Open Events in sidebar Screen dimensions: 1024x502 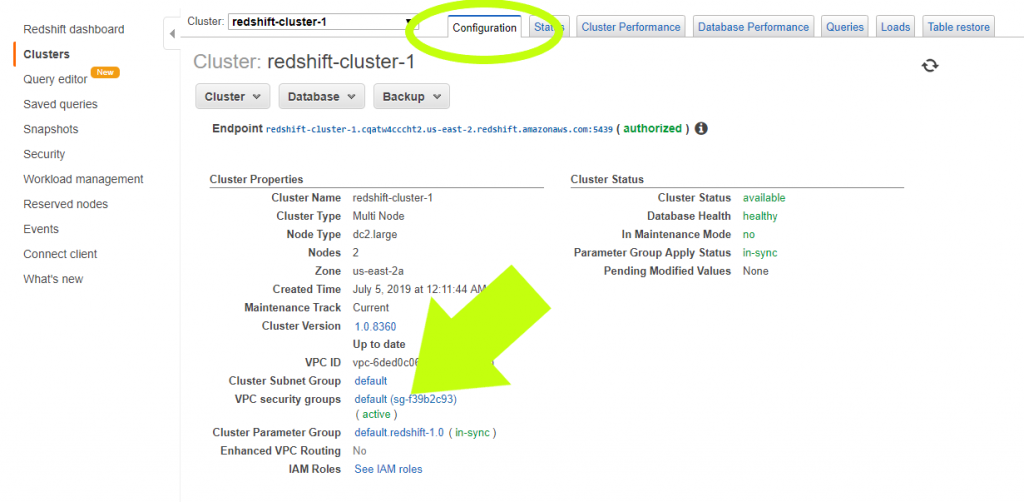click(x=40, y=228)
